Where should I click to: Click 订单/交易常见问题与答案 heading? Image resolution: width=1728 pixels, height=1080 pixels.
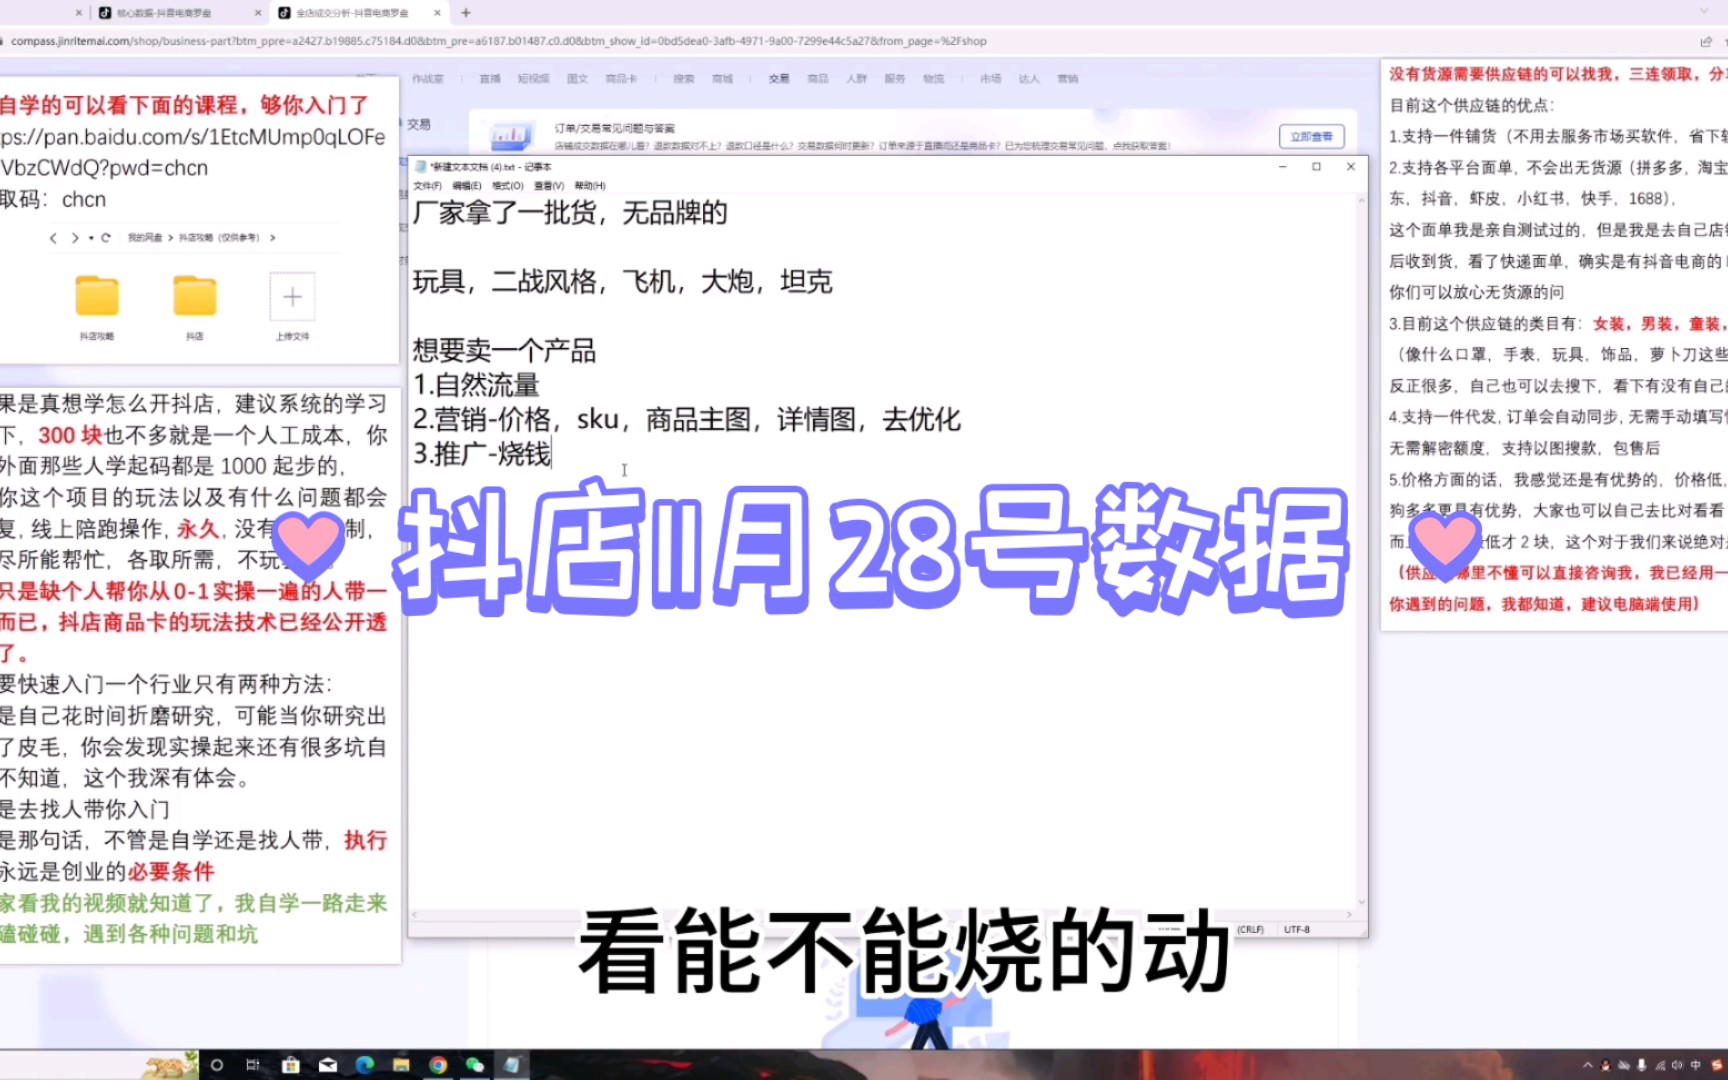pyautogui.click(x=615, y=128)
